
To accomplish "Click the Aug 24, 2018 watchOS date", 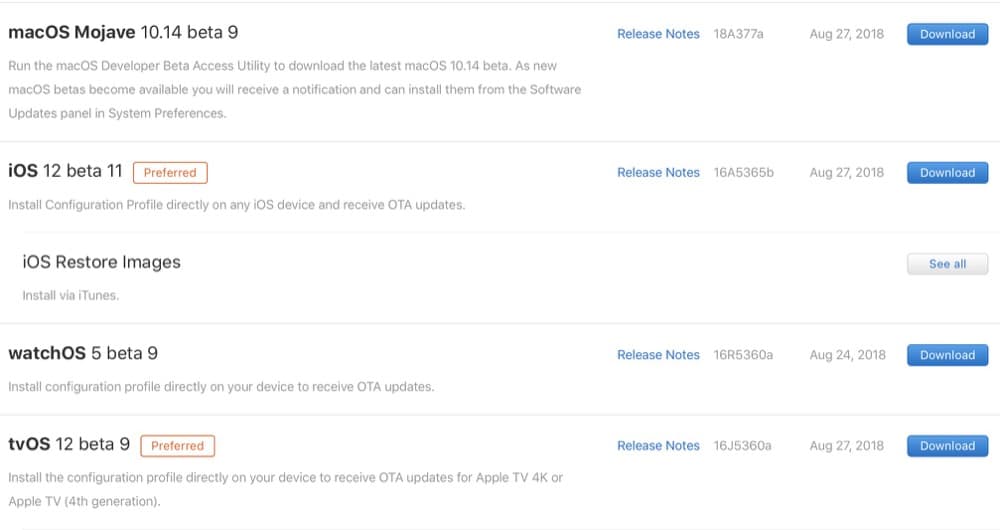I will (848, 355).
